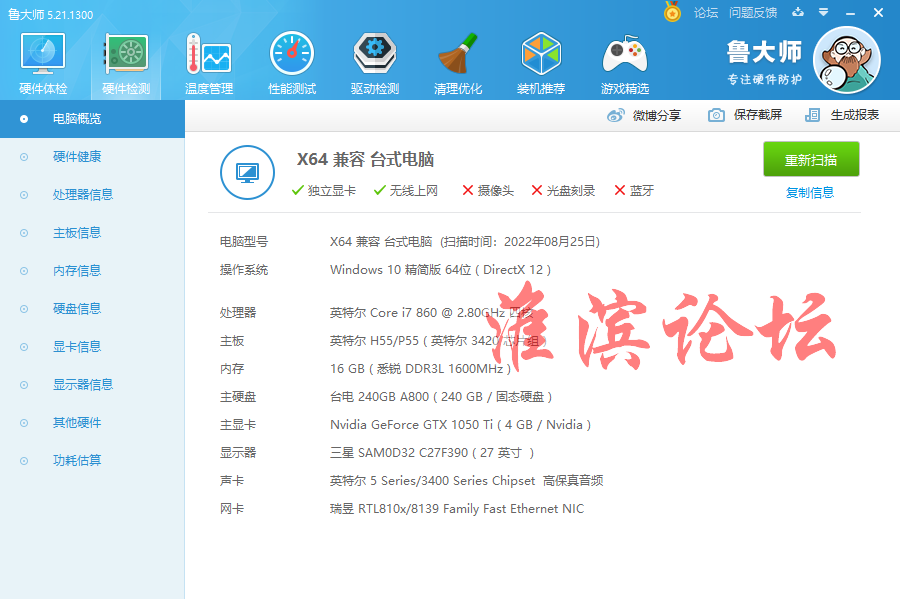Click the 三星 C27F390 monitor value

[432, 453]
